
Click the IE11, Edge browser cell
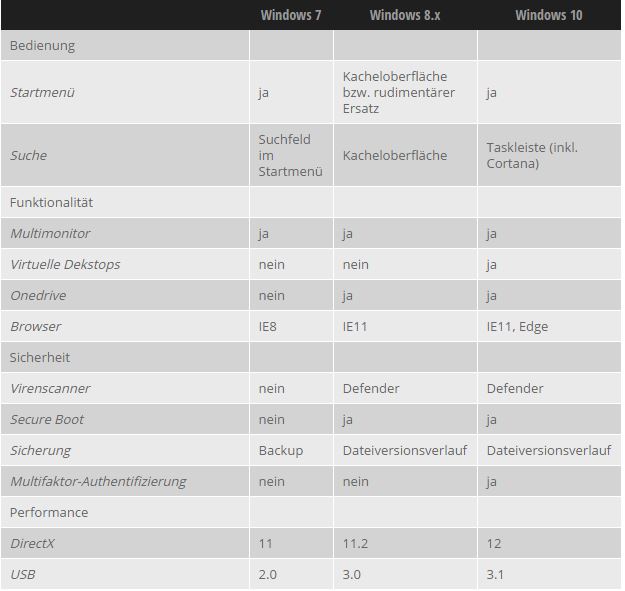click(517, 327)
